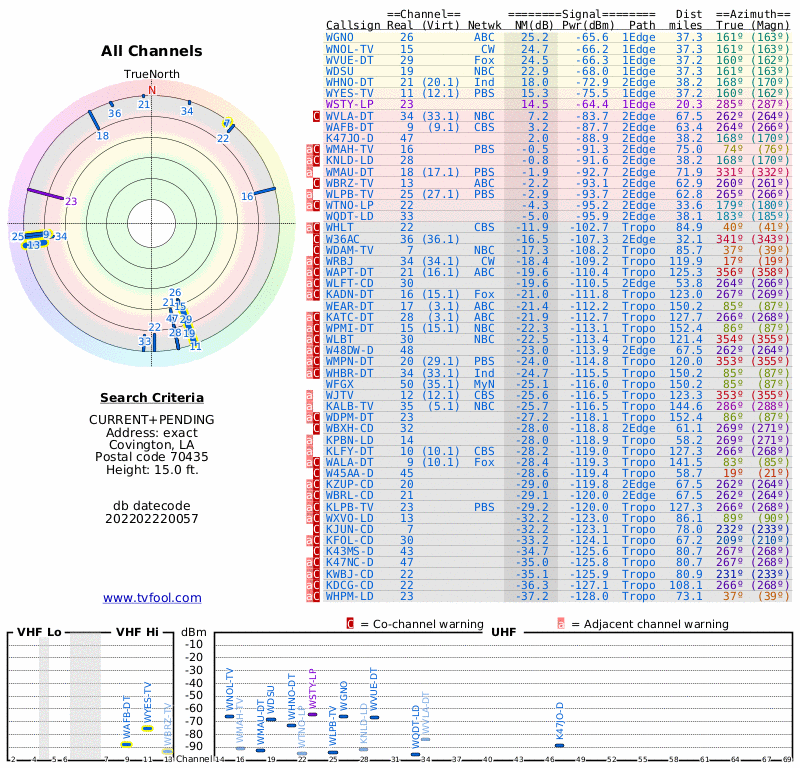Click the warning icon beside KPBN-LD
Image resolution: width=800 pixels, height=768 pixels.
[309, 440]
